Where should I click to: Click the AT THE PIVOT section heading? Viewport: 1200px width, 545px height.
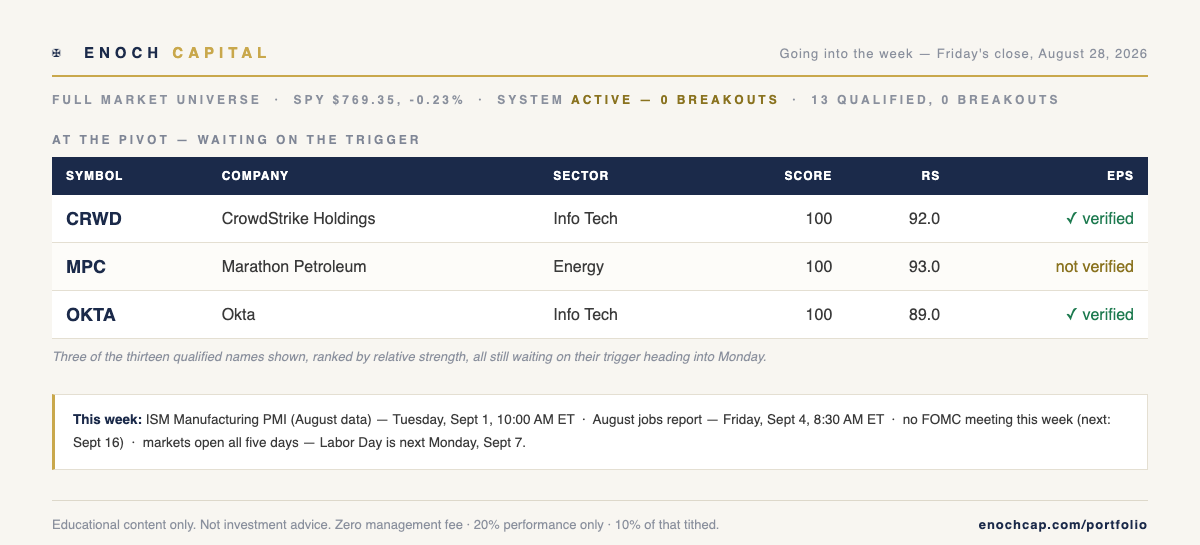[236, 140]
